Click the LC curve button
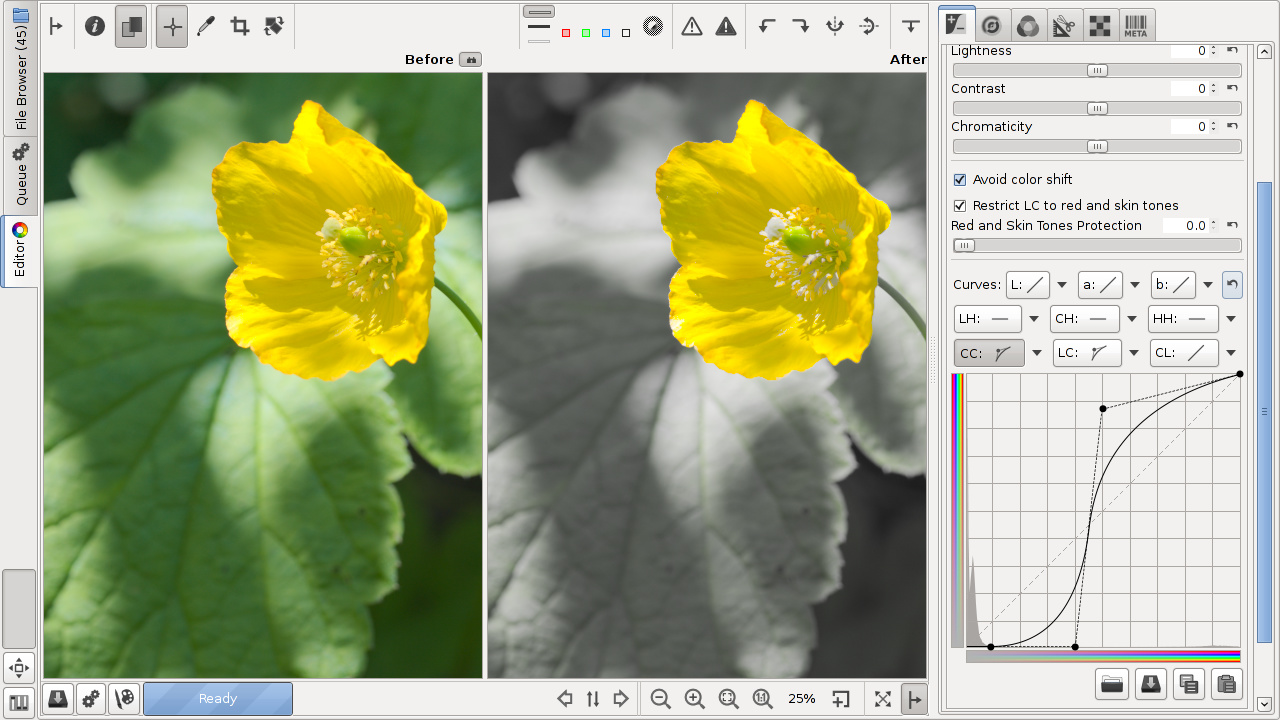1280x720 pixels. pos(1085,353)
